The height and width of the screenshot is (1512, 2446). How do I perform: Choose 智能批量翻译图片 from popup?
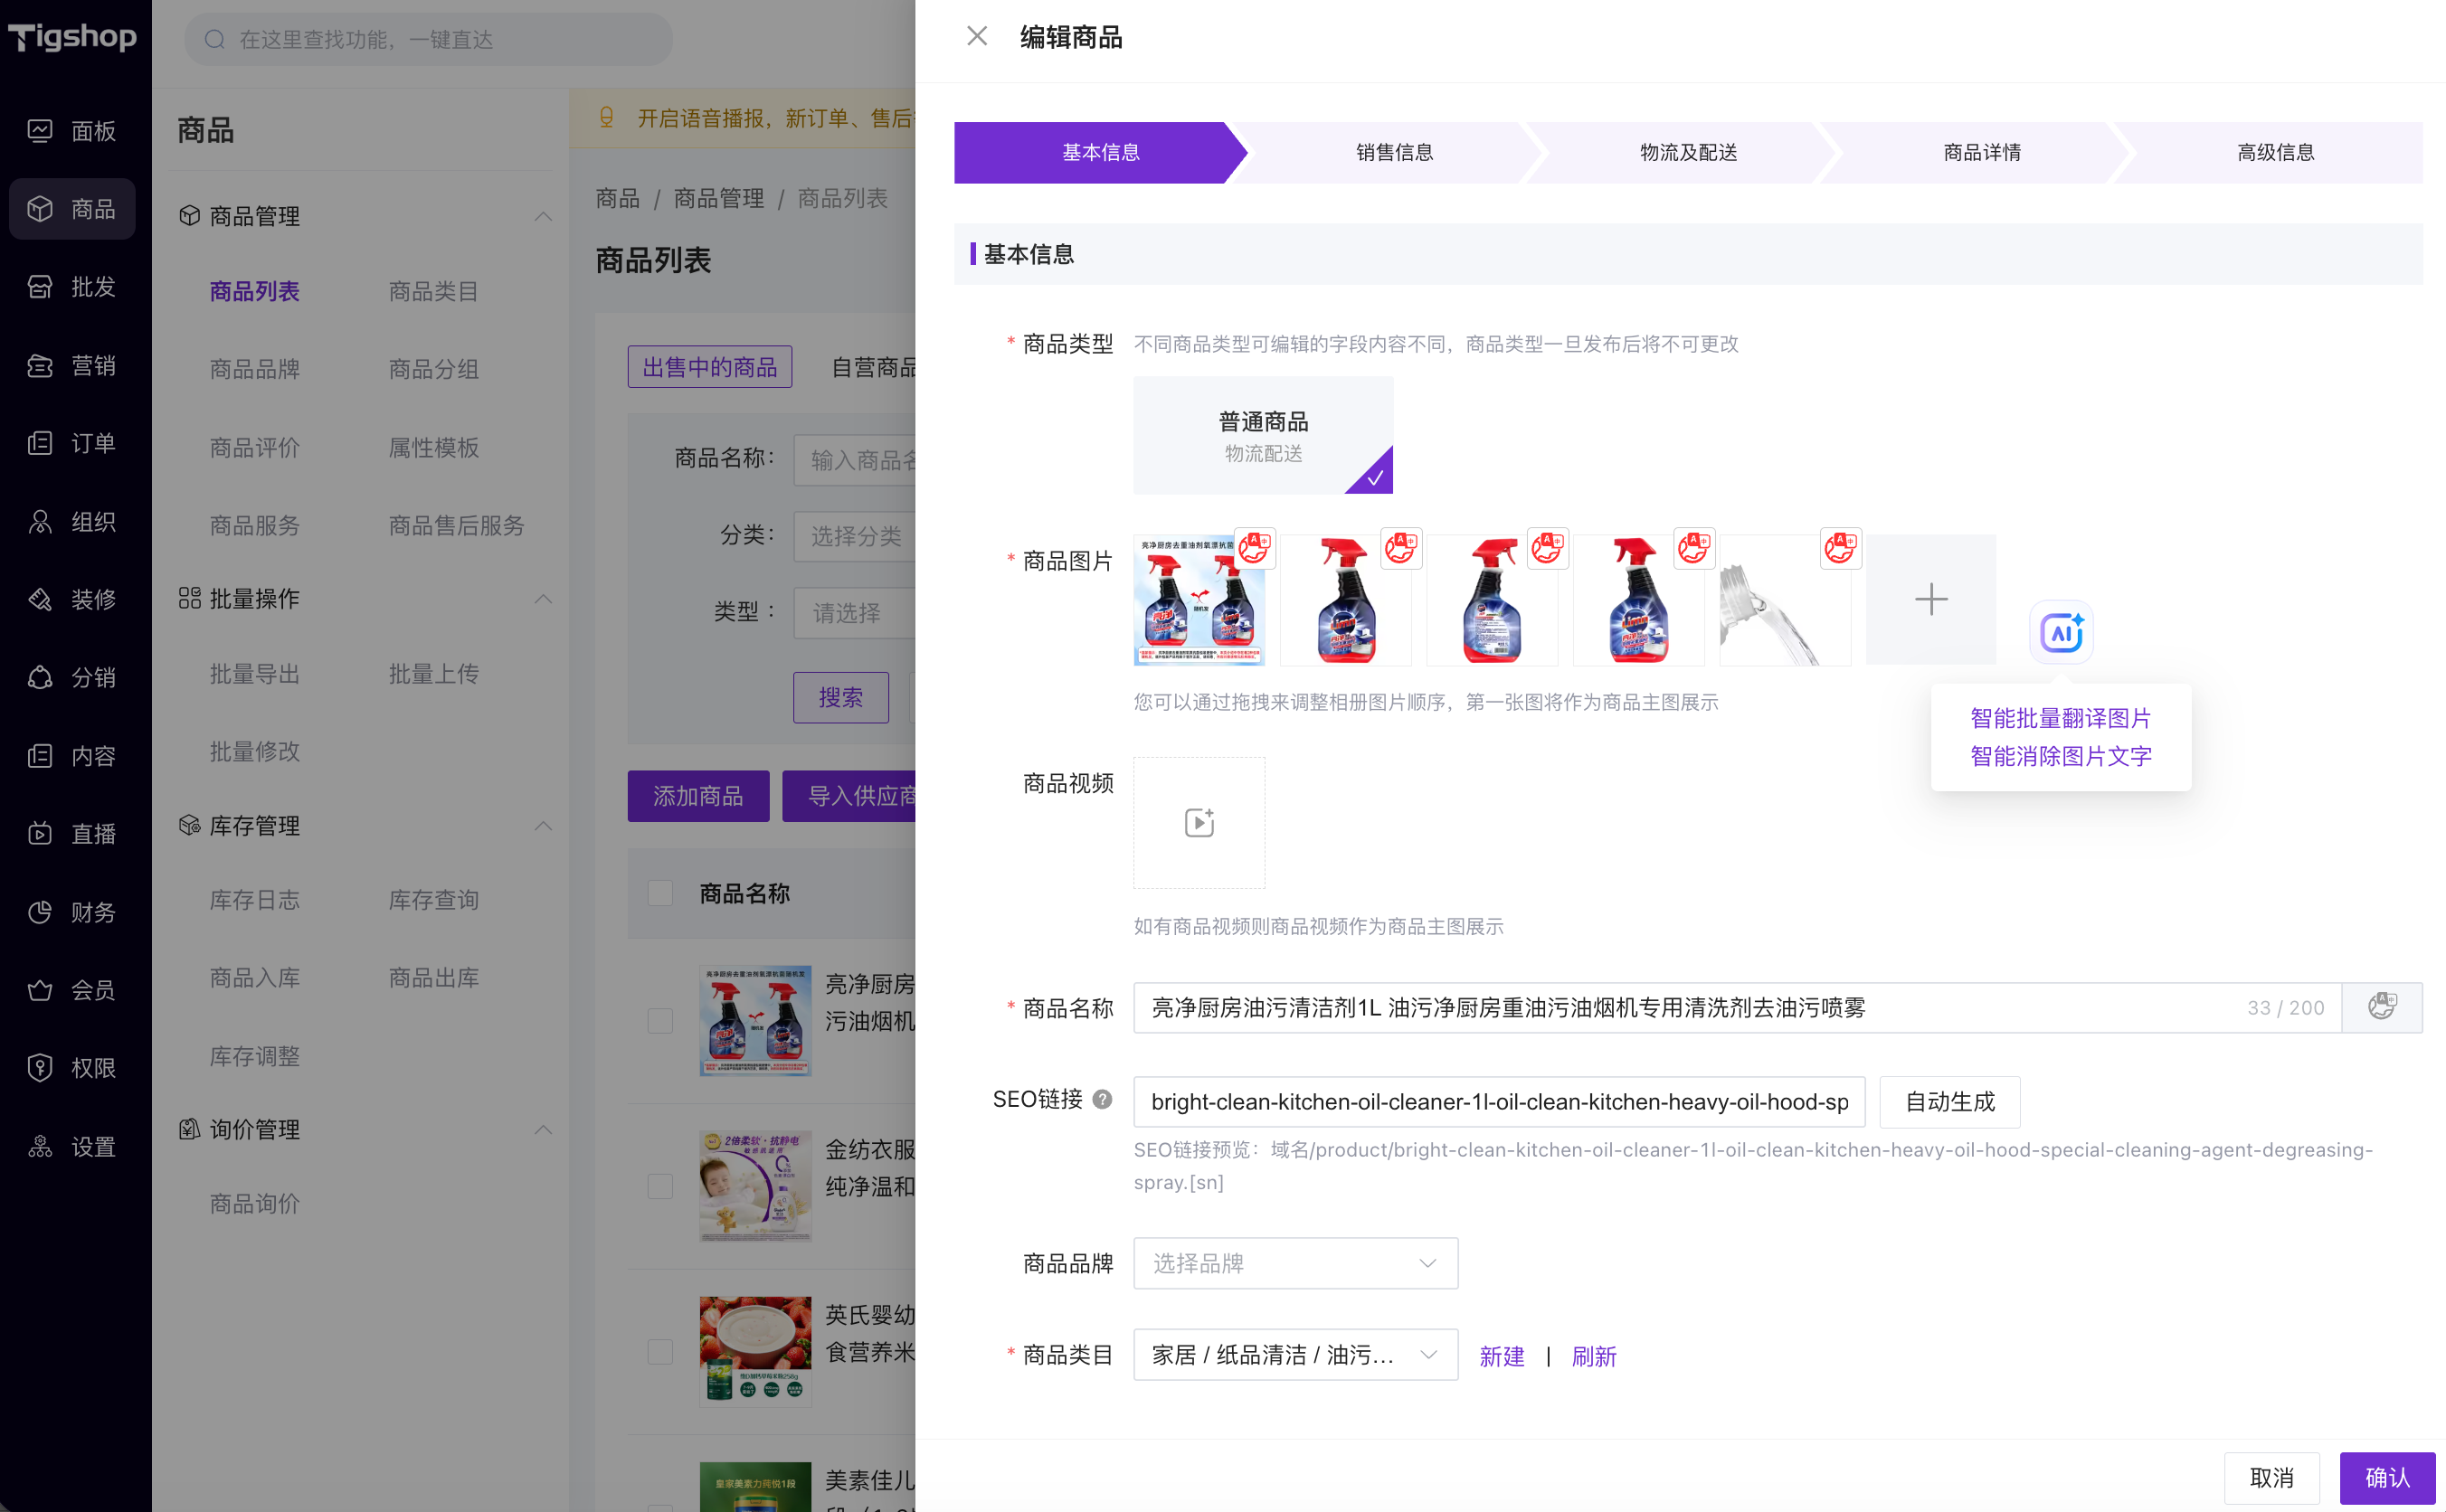coord(2060,718)
